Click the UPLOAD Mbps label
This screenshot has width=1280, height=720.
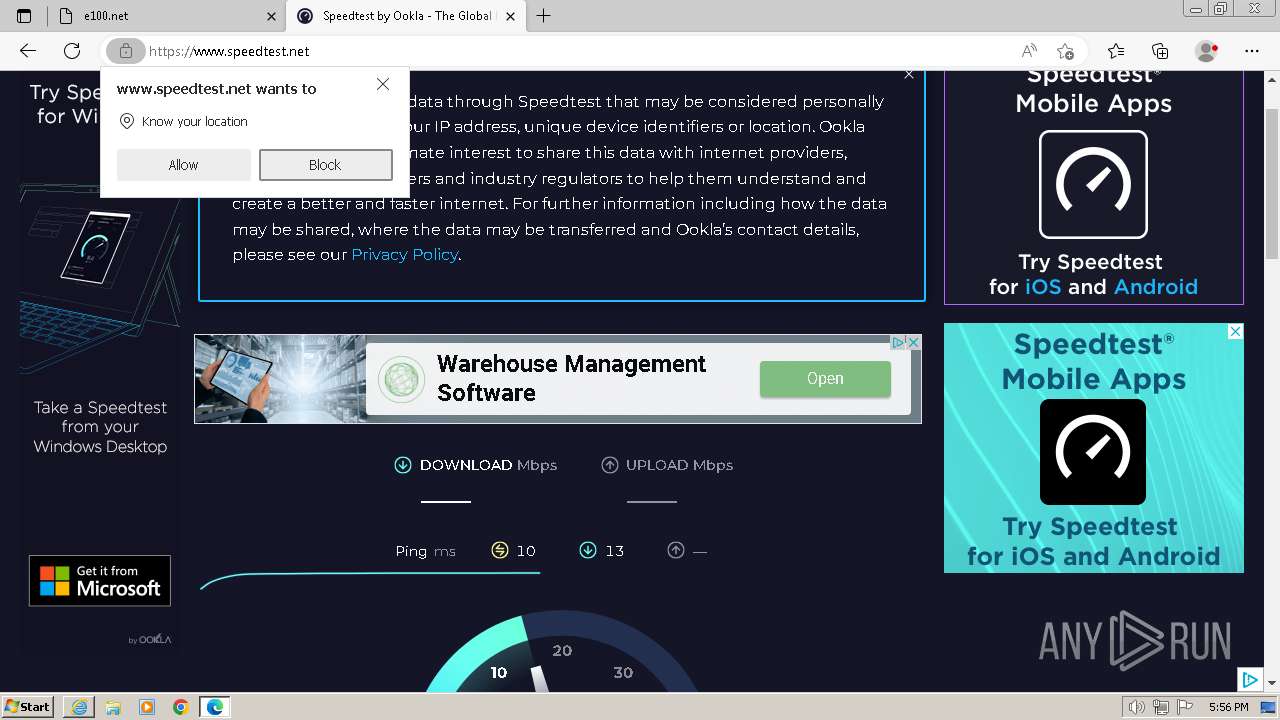point(679,465)
